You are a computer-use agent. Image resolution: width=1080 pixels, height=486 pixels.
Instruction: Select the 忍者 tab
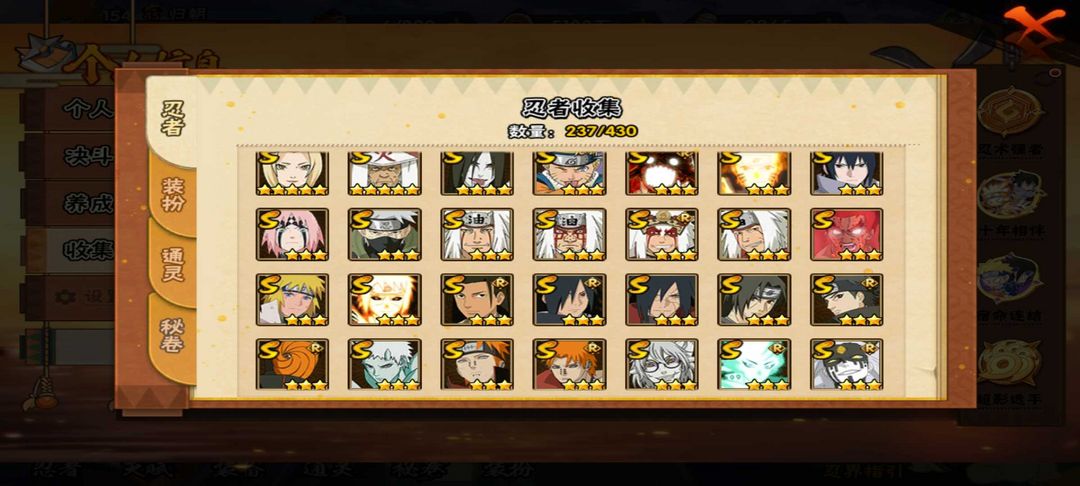172,118
